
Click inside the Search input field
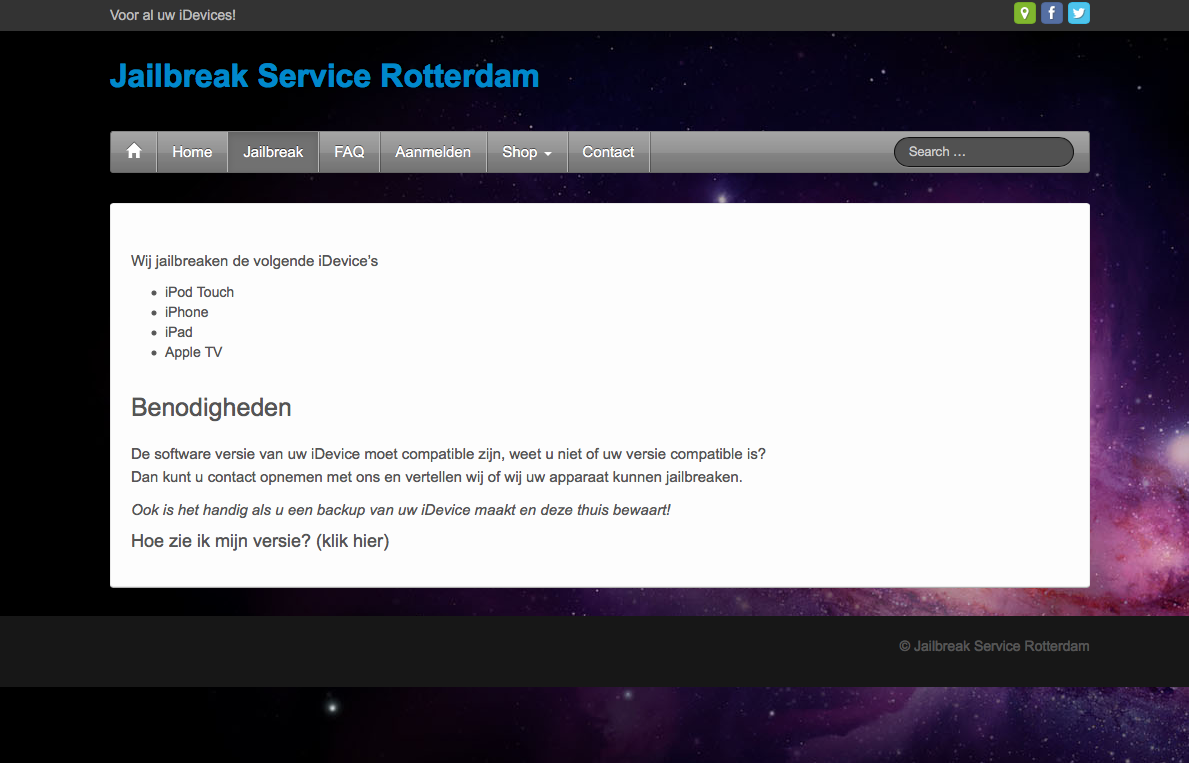click(982, 152)
